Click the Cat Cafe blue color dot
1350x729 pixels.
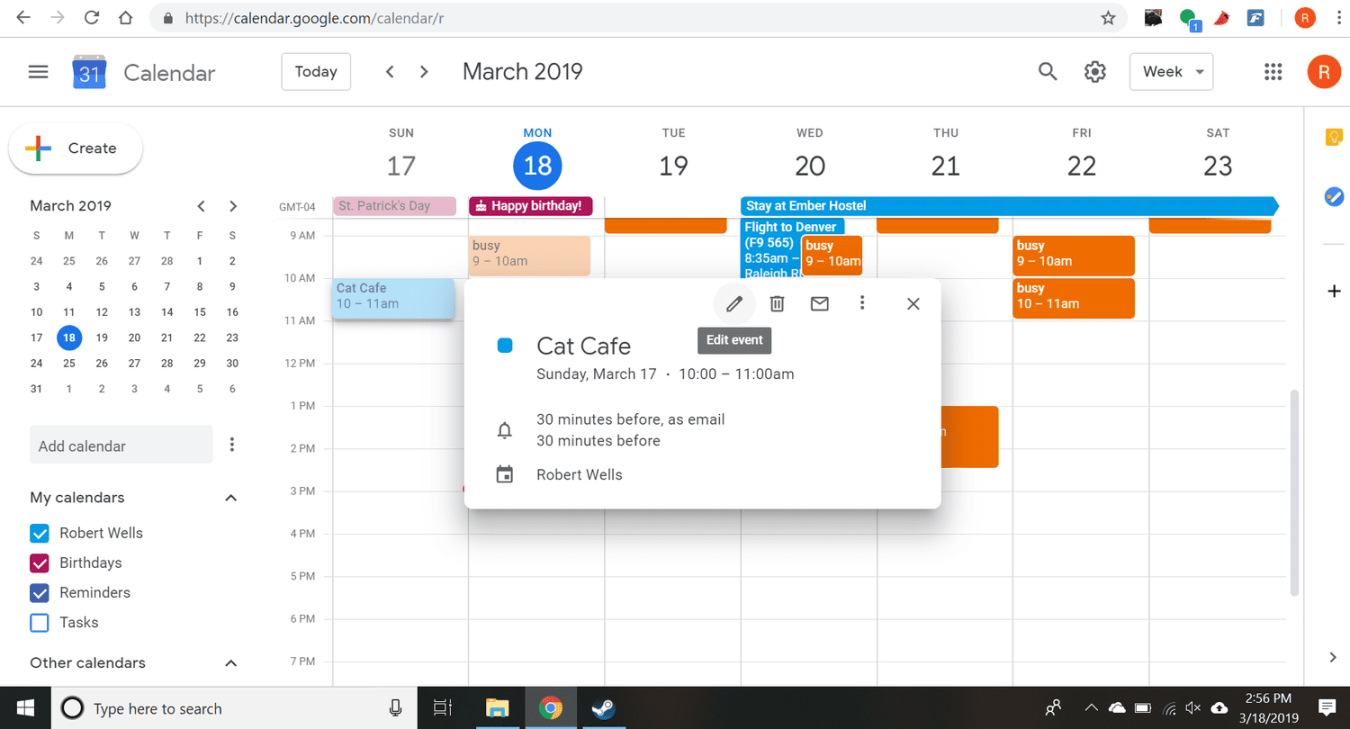[505, 346]
